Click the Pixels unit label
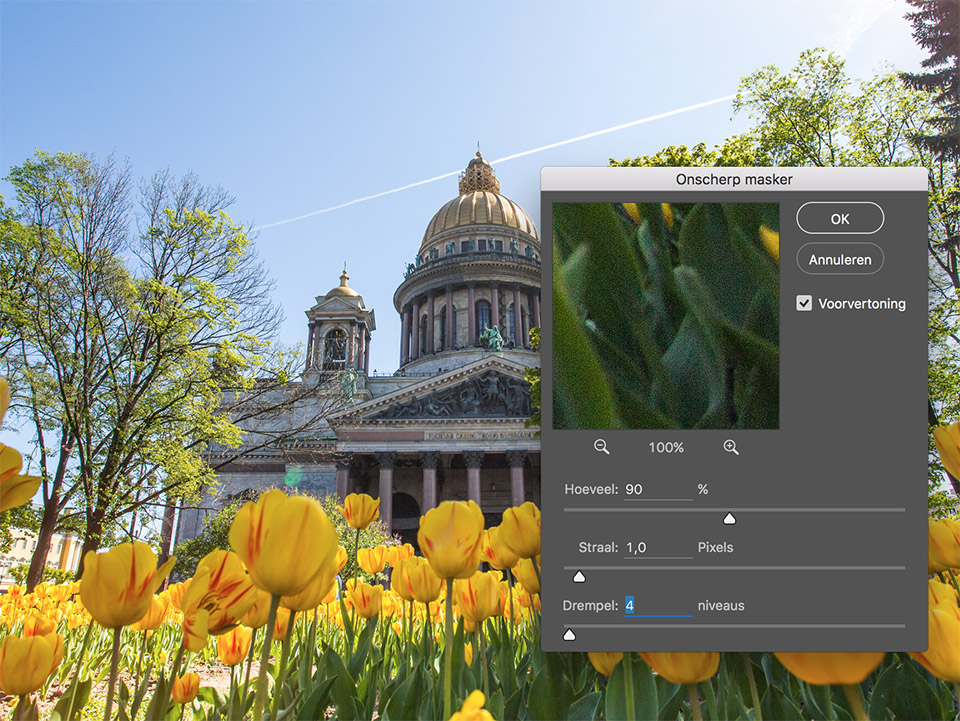The height and width of the screenshot is (721, 960). pyautogui.click(x=715, y=547)
